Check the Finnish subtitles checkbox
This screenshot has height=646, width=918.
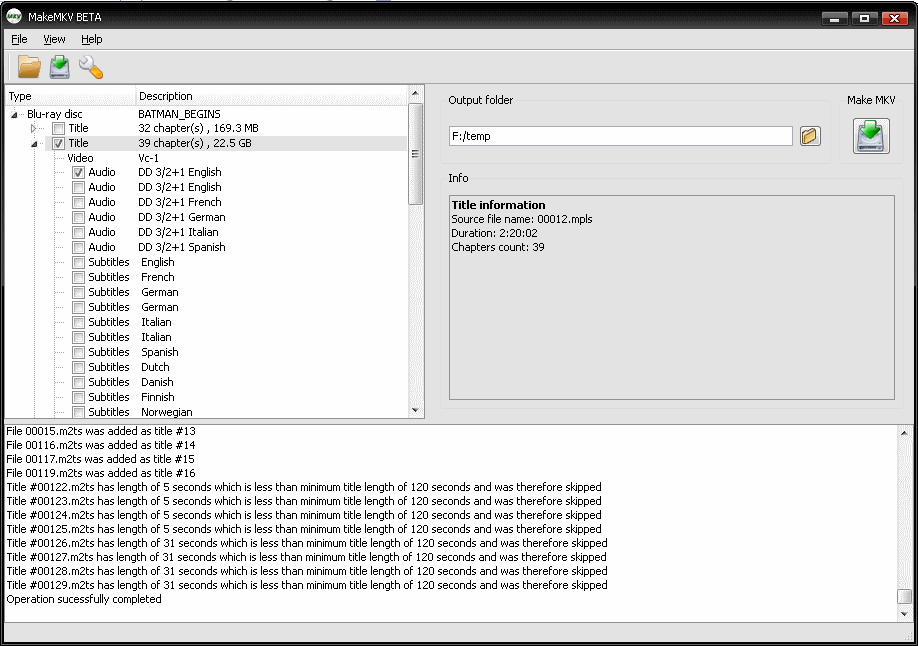(x=78, y=398)
